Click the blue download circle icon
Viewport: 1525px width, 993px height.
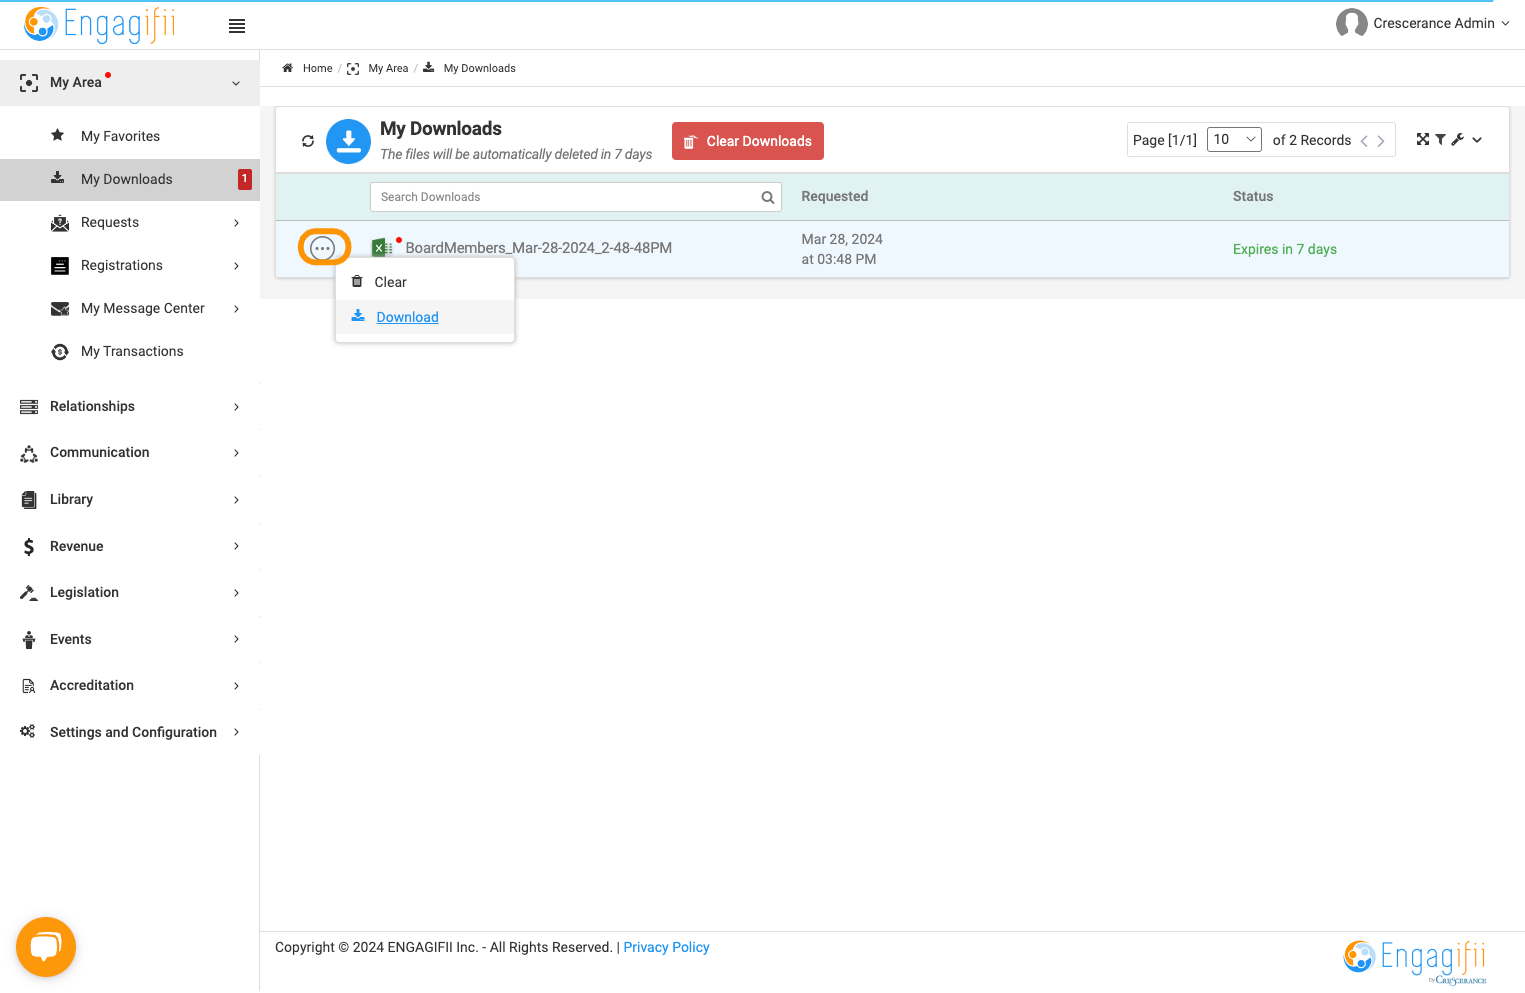(x=348, y=141)
